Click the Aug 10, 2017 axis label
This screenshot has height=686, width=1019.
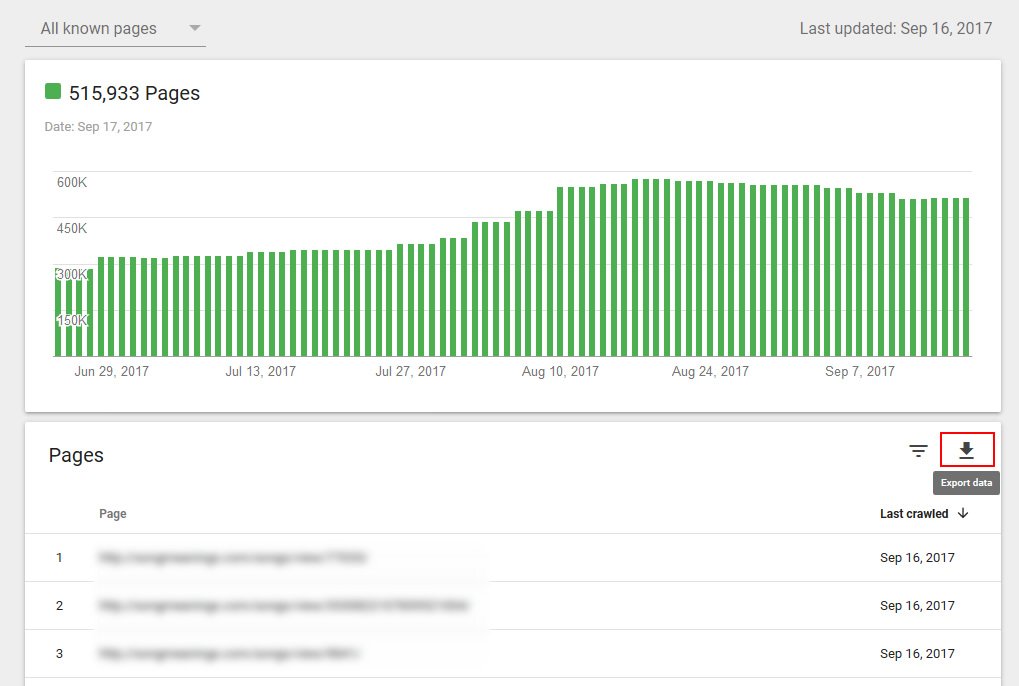pos(560,372)
